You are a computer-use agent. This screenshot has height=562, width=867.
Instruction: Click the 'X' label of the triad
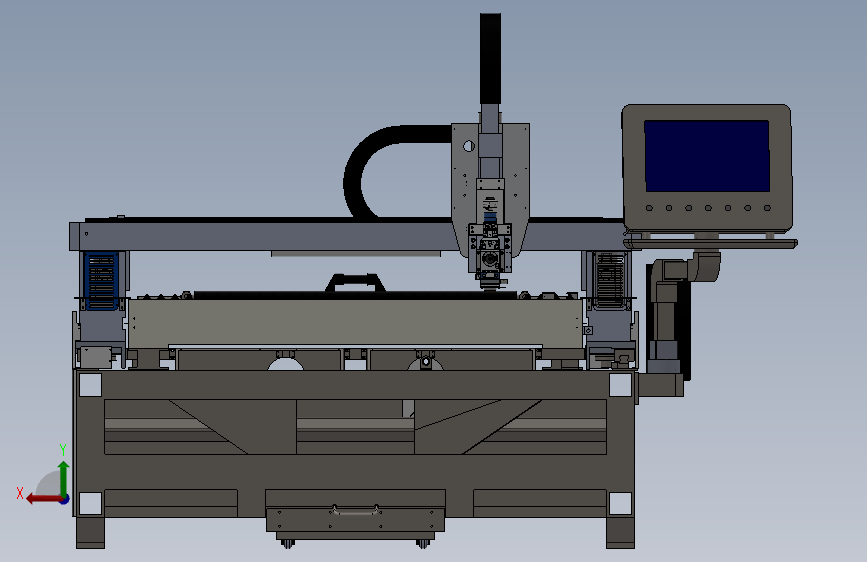pos(20,493)
